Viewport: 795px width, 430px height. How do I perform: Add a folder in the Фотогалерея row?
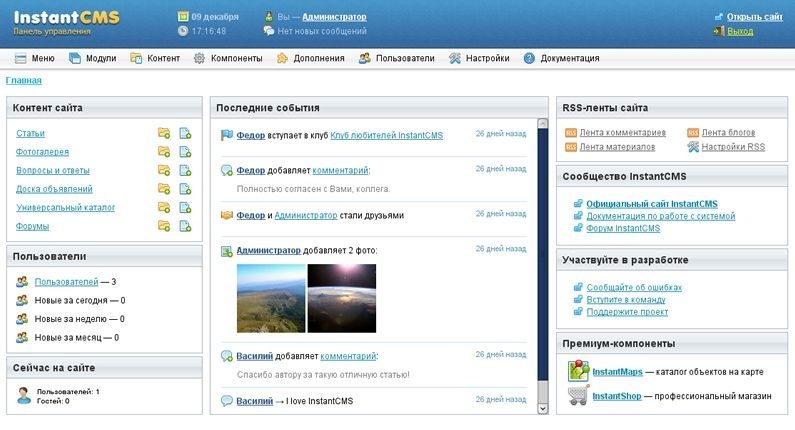tap(164, 152)
